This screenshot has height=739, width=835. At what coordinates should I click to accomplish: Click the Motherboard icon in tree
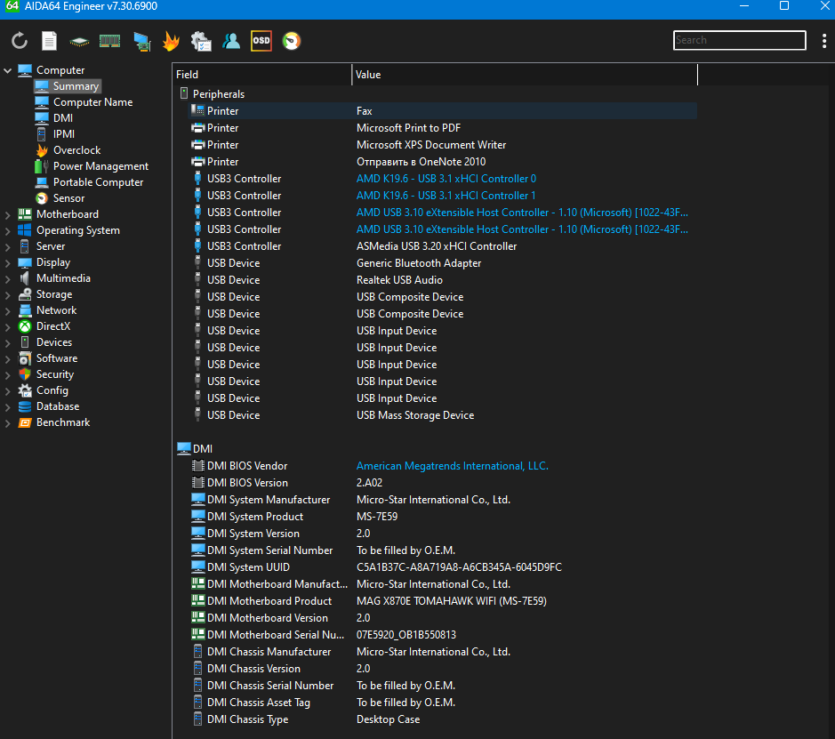pyautogui.click(x=25, y=215)
